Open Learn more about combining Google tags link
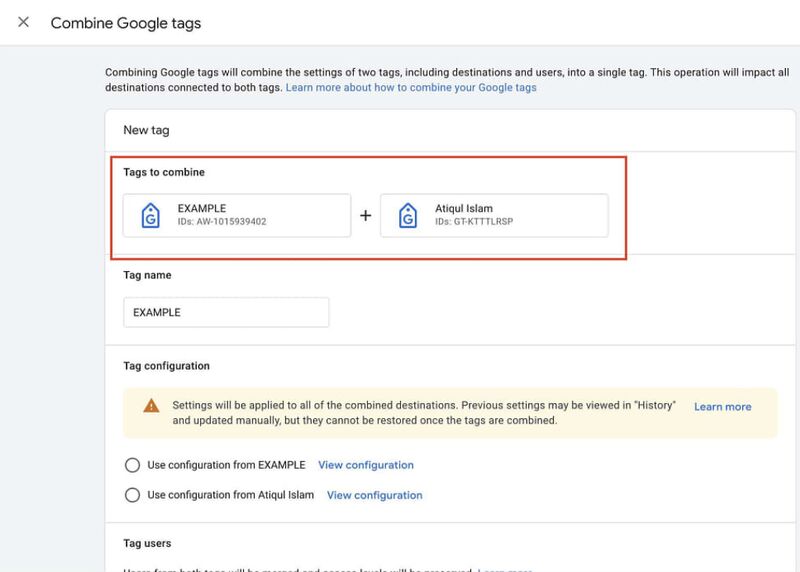The width and height of the screenshot is (800, 572). (411, 87)
